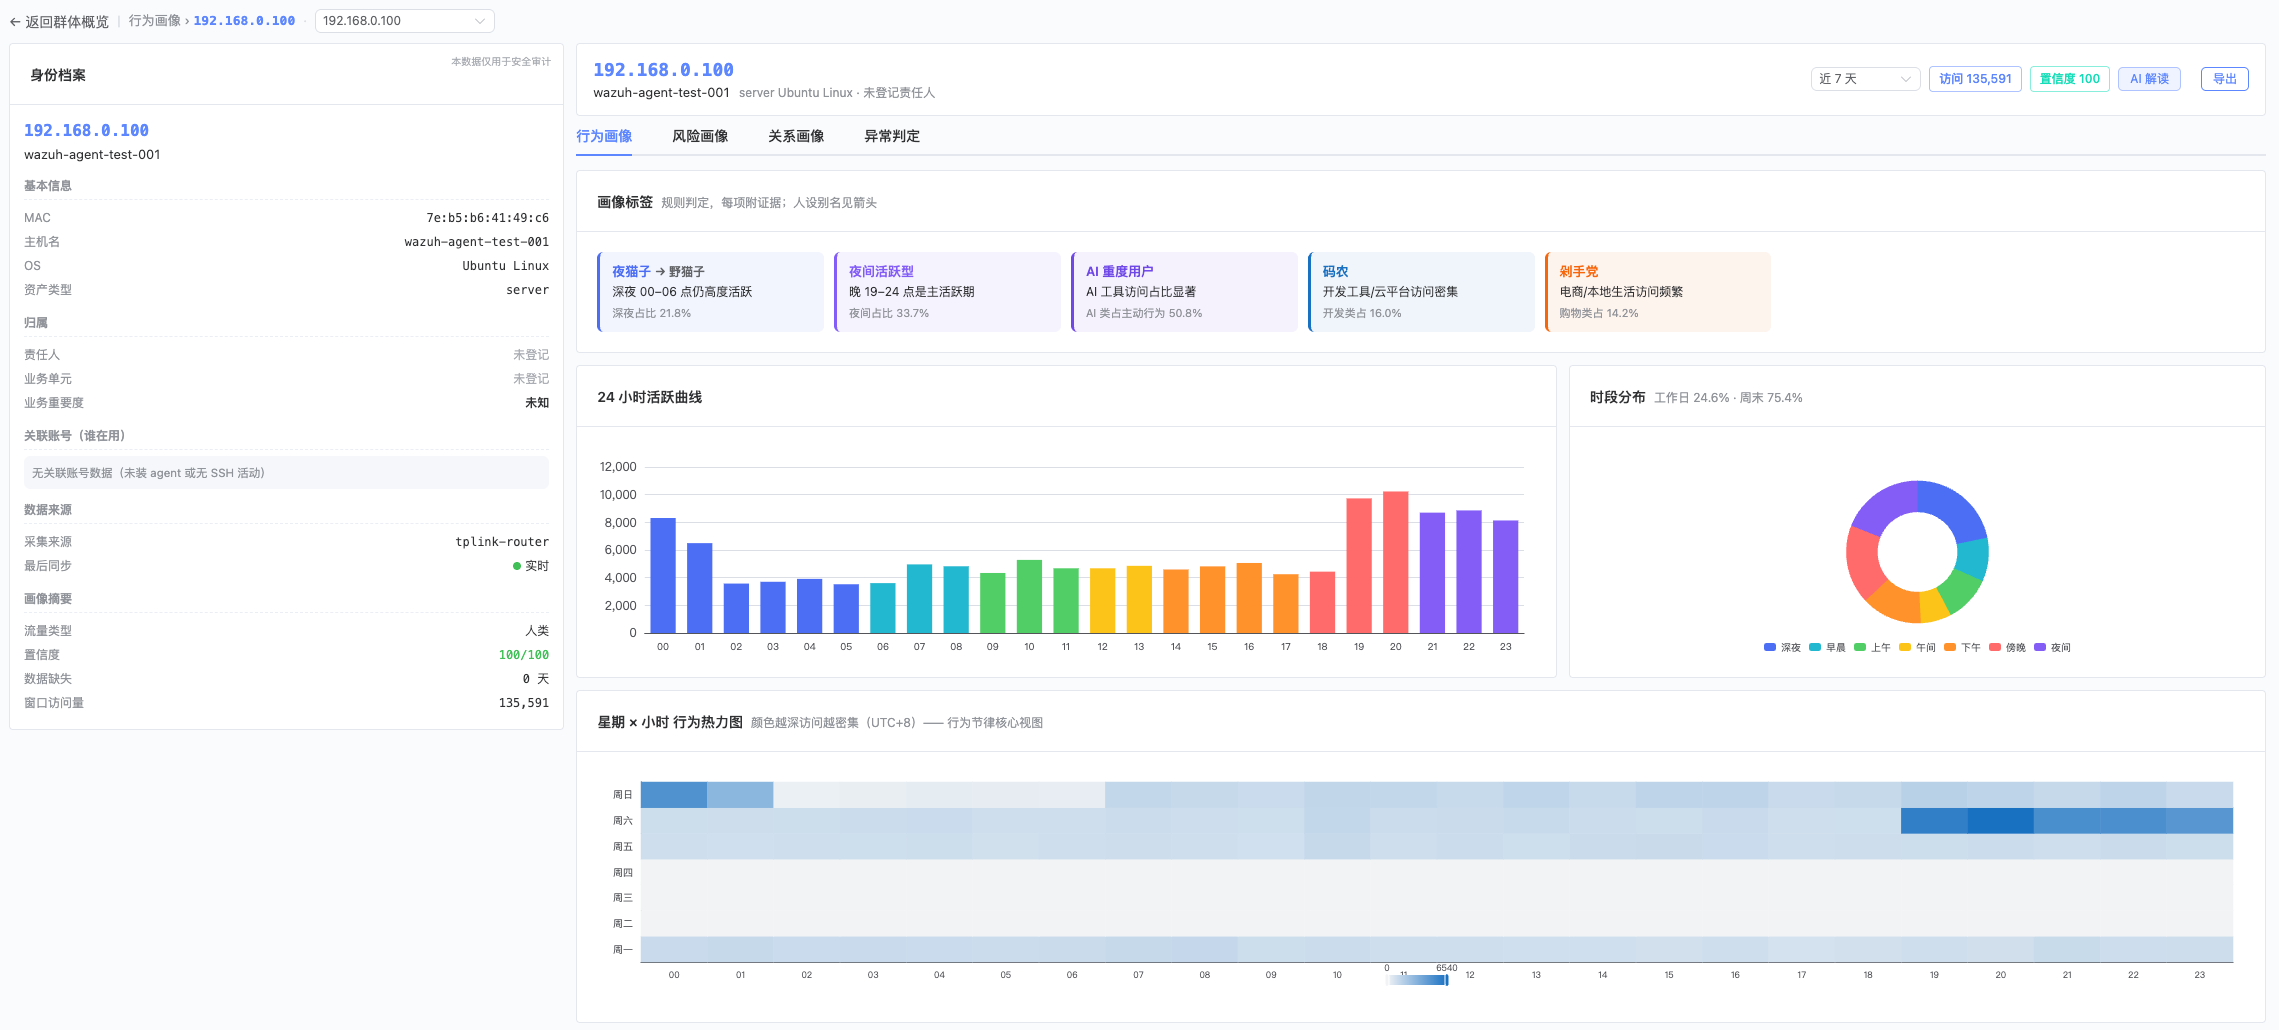Open the 夜间活跃型 tag card
2279x1030 pixels.
(x=947, y=292)
